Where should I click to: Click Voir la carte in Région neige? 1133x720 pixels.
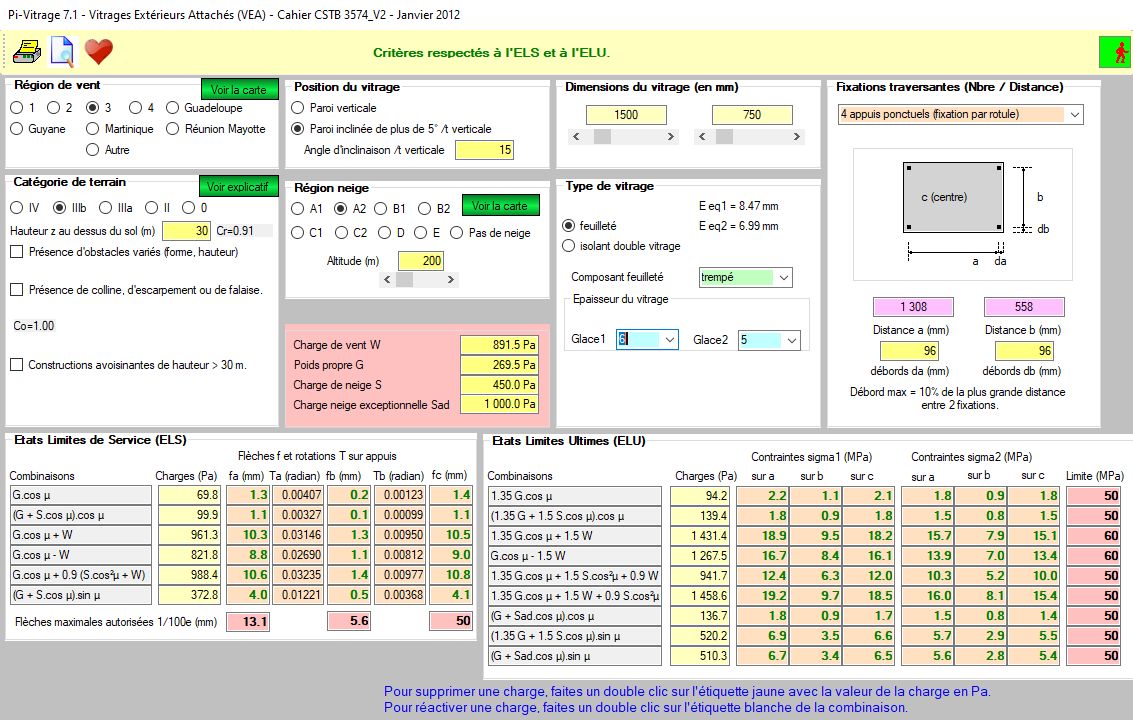(500, 206)
